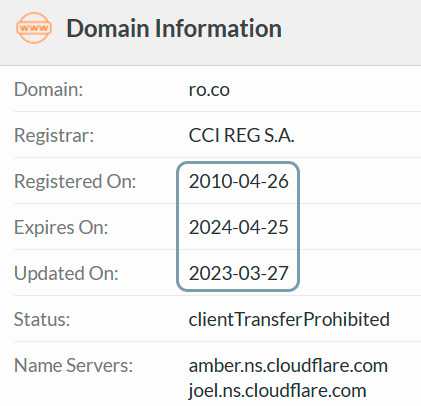The height and width of the screenshot is (406, 421).
Task: Click the Registered On: label
Action: (x=75, y=181)
